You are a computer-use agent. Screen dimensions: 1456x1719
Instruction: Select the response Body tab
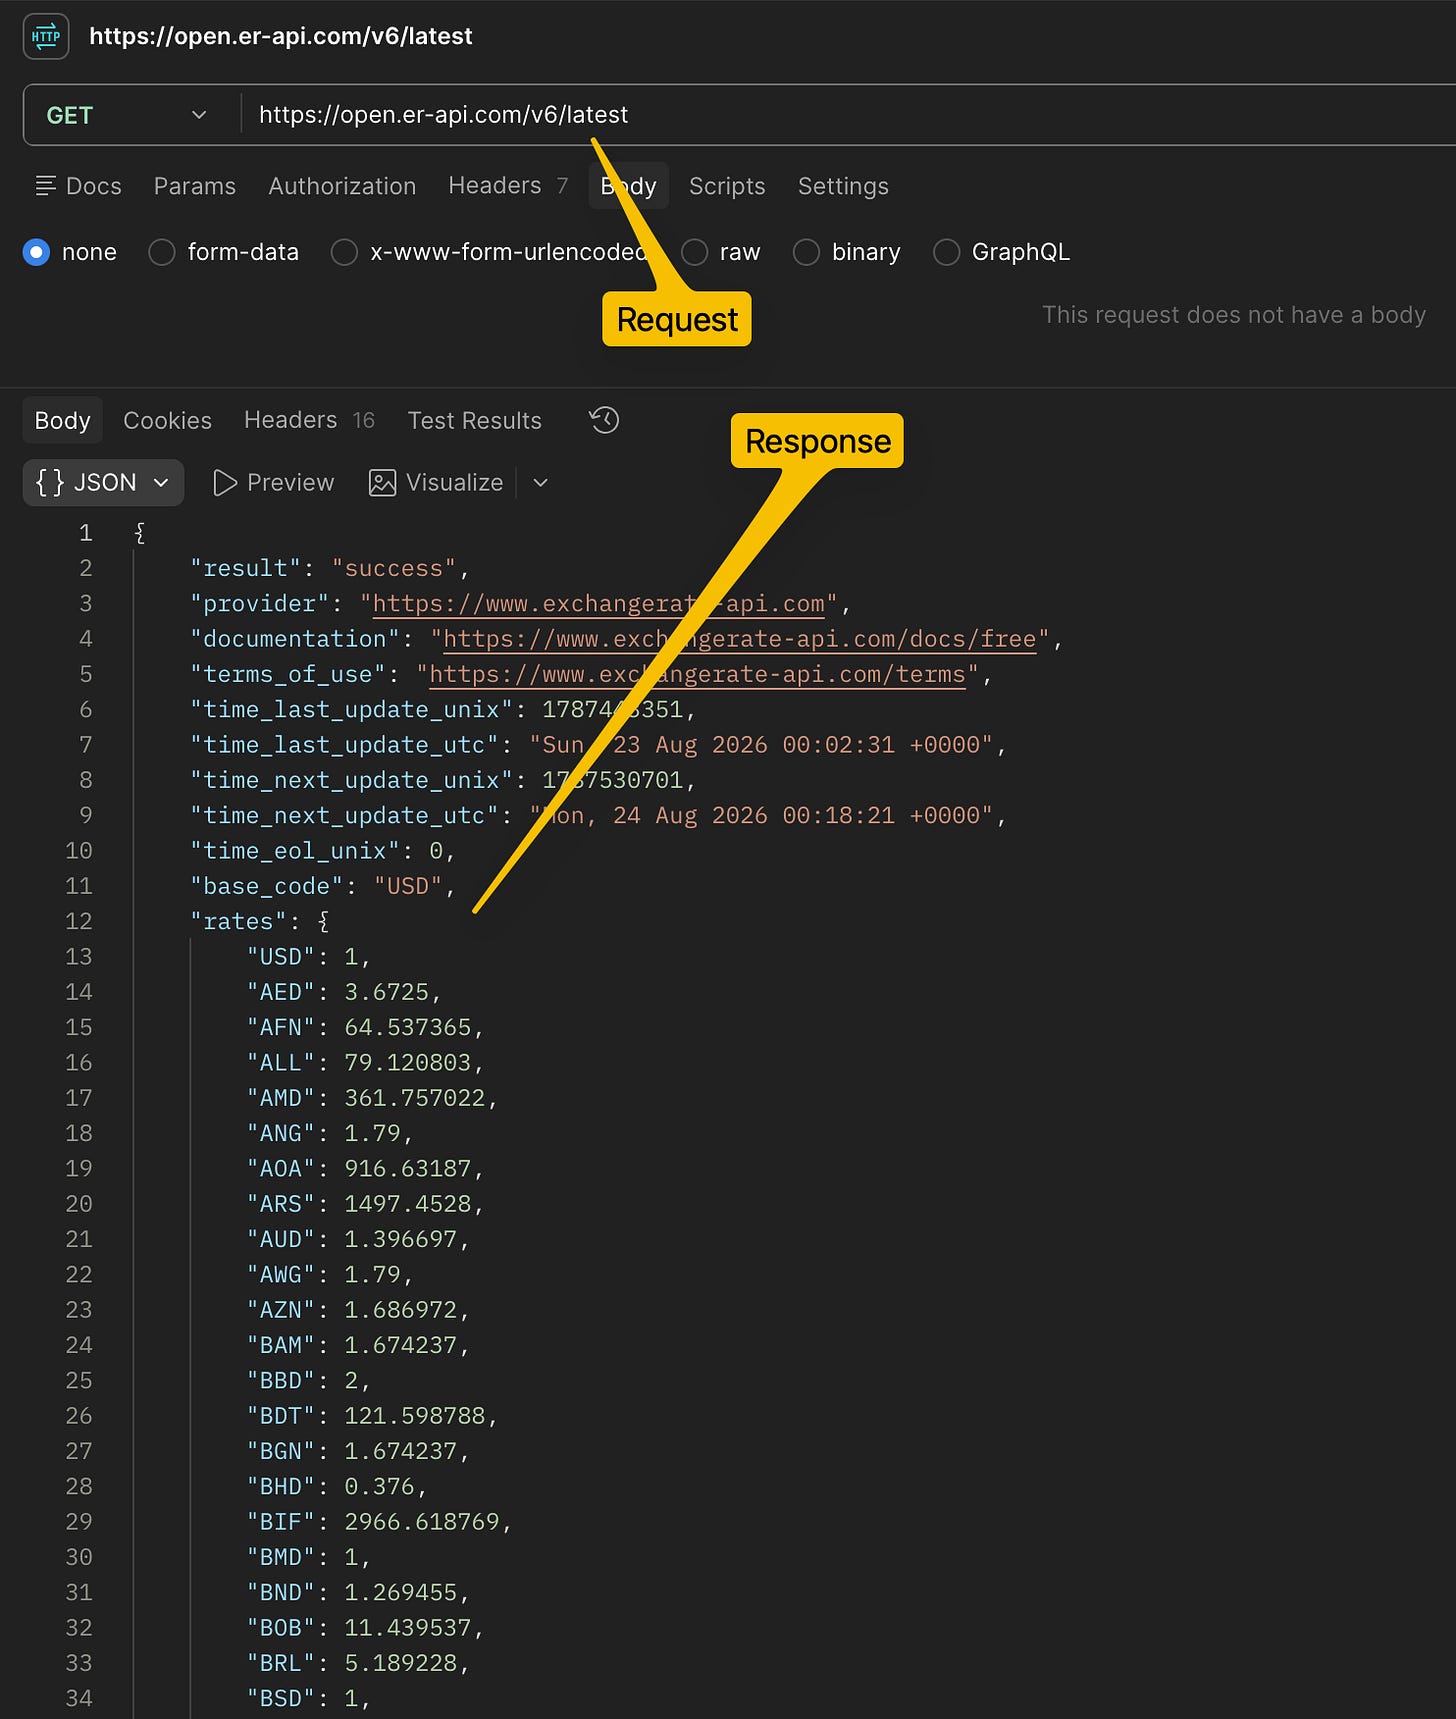coord(62,421)
